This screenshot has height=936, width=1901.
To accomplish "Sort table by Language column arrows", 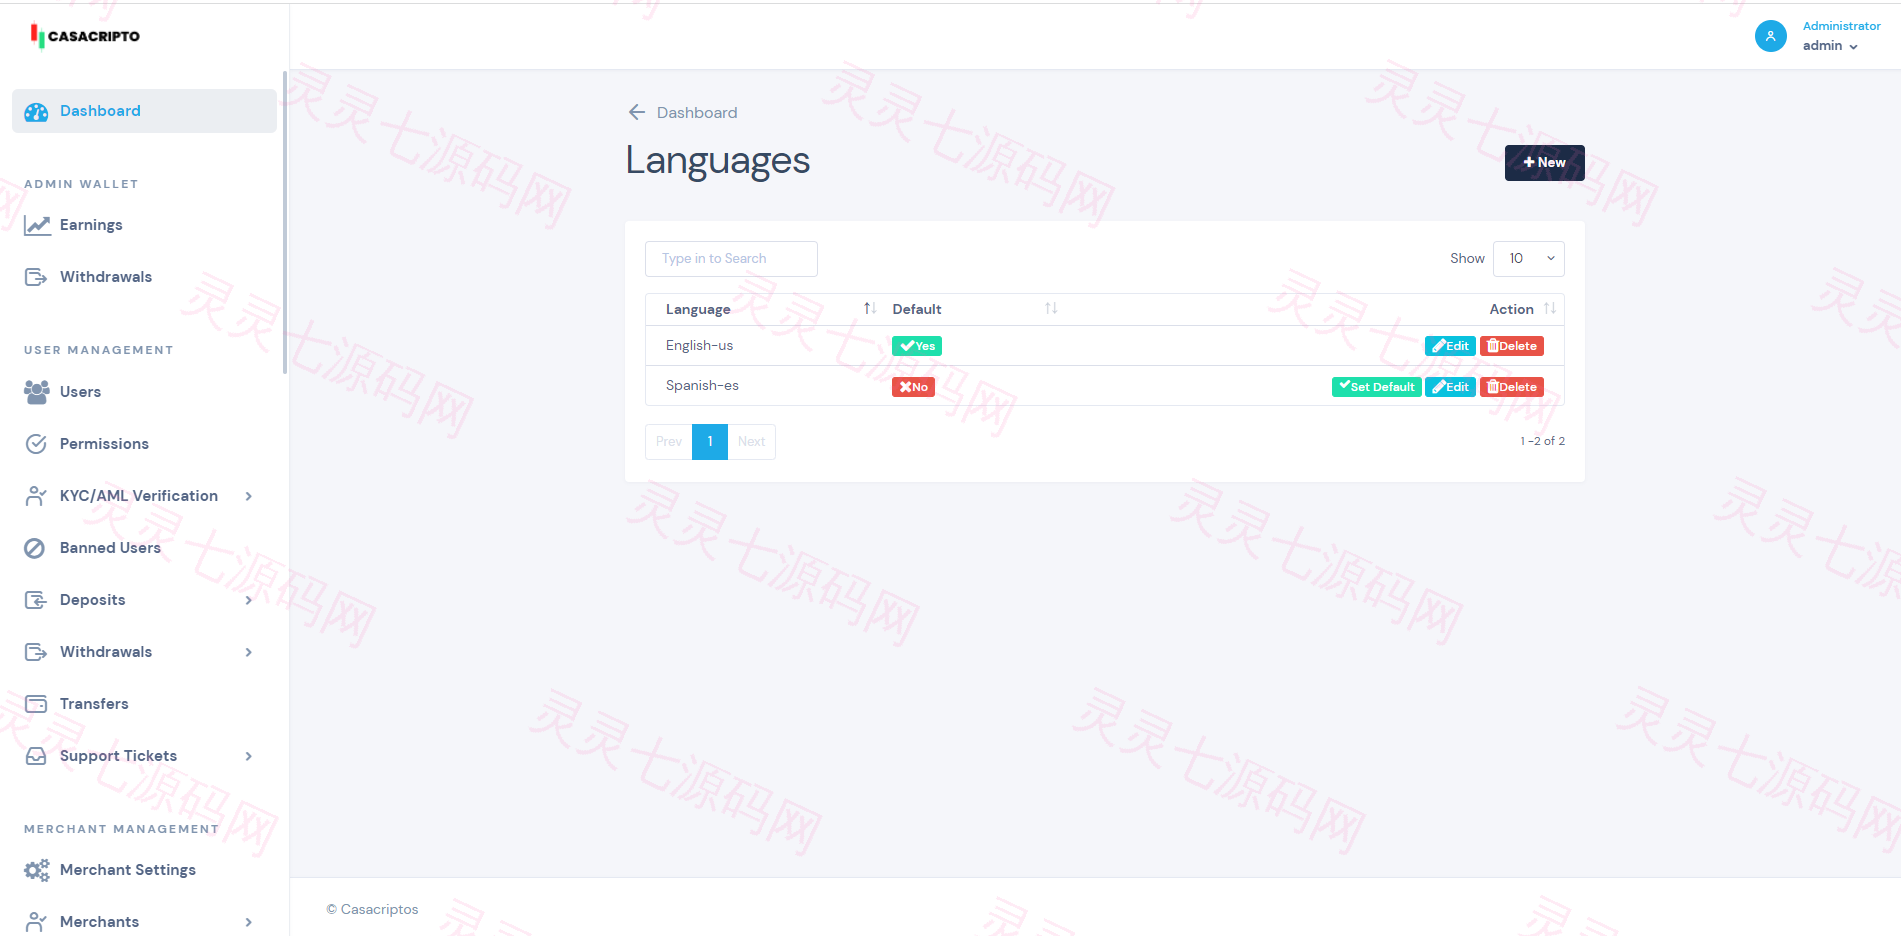I will [x=870, y=308].
